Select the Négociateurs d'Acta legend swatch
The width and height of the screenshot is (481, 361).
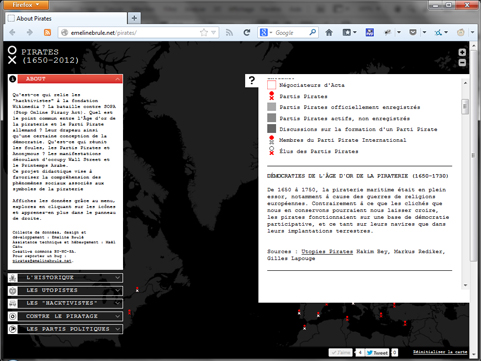(x=271, y=85)
